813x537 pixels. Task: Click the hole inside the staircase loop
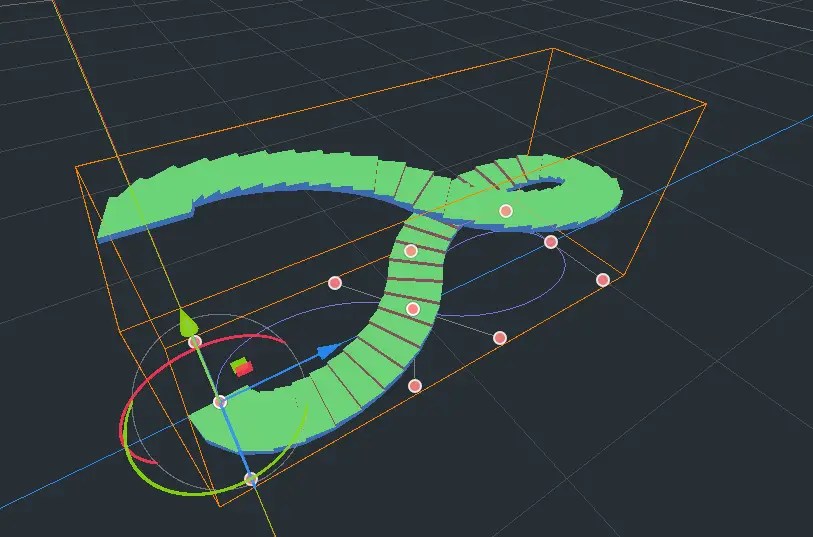(x=542, y=183)
